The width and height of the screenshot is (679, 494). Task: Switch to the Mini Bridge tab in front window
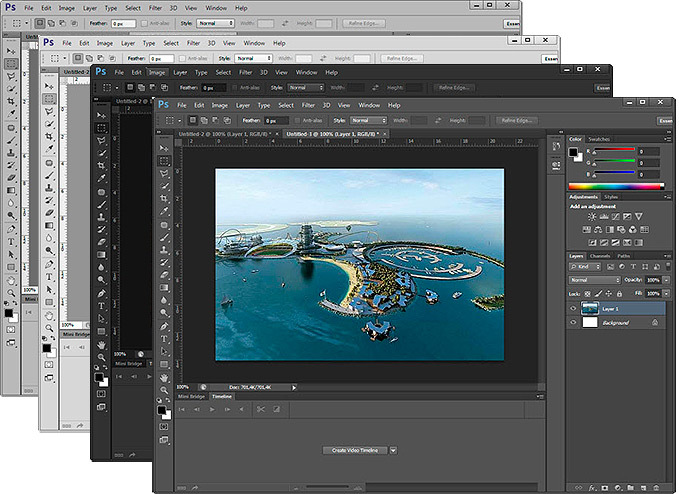pyautogui.click(x=191, y=396)
